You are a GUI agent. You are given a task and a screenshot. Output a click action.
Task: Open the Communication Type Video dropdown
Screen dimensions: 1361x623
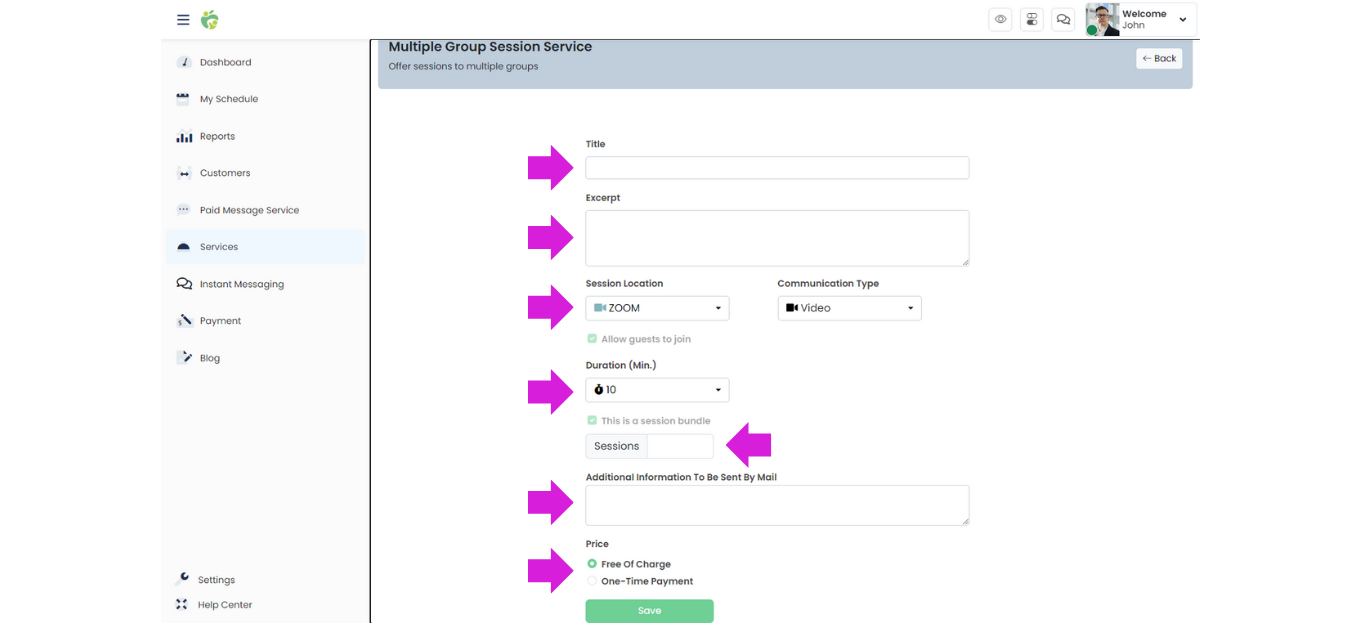(x=849, y=308)
